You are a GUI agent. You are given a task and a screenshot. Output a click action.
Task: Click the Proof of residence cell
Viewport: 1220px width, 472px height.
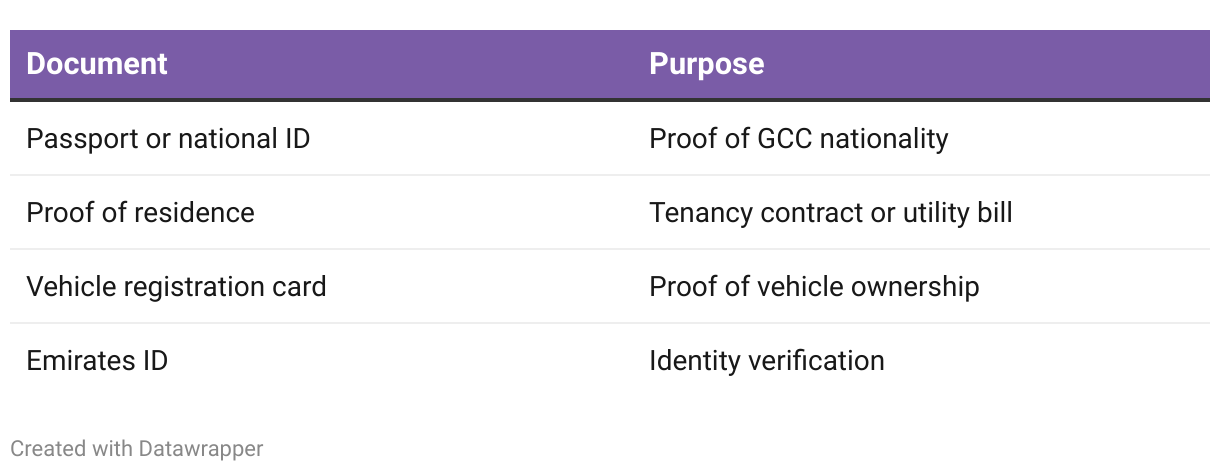click(140, 212)
